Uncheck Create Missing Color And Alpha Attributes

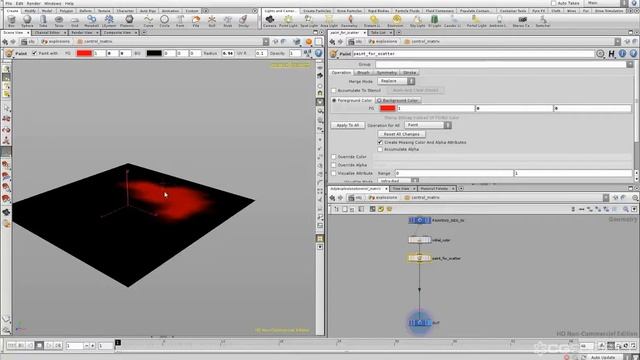coord(380,142)
